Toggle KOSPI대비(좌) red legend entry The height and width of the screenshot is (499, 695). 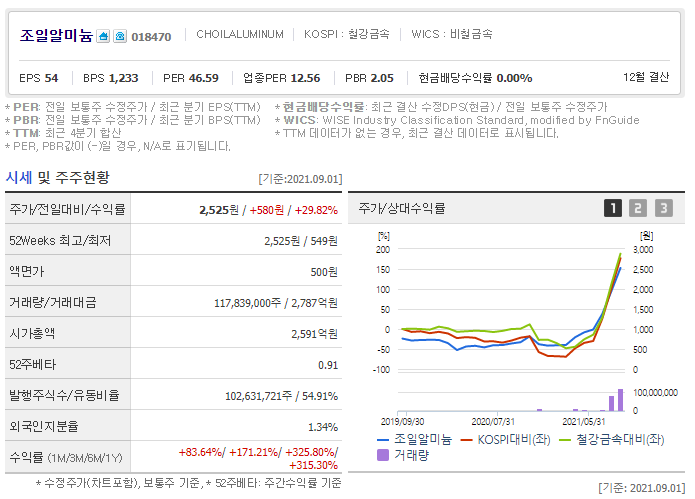[505, 440]
